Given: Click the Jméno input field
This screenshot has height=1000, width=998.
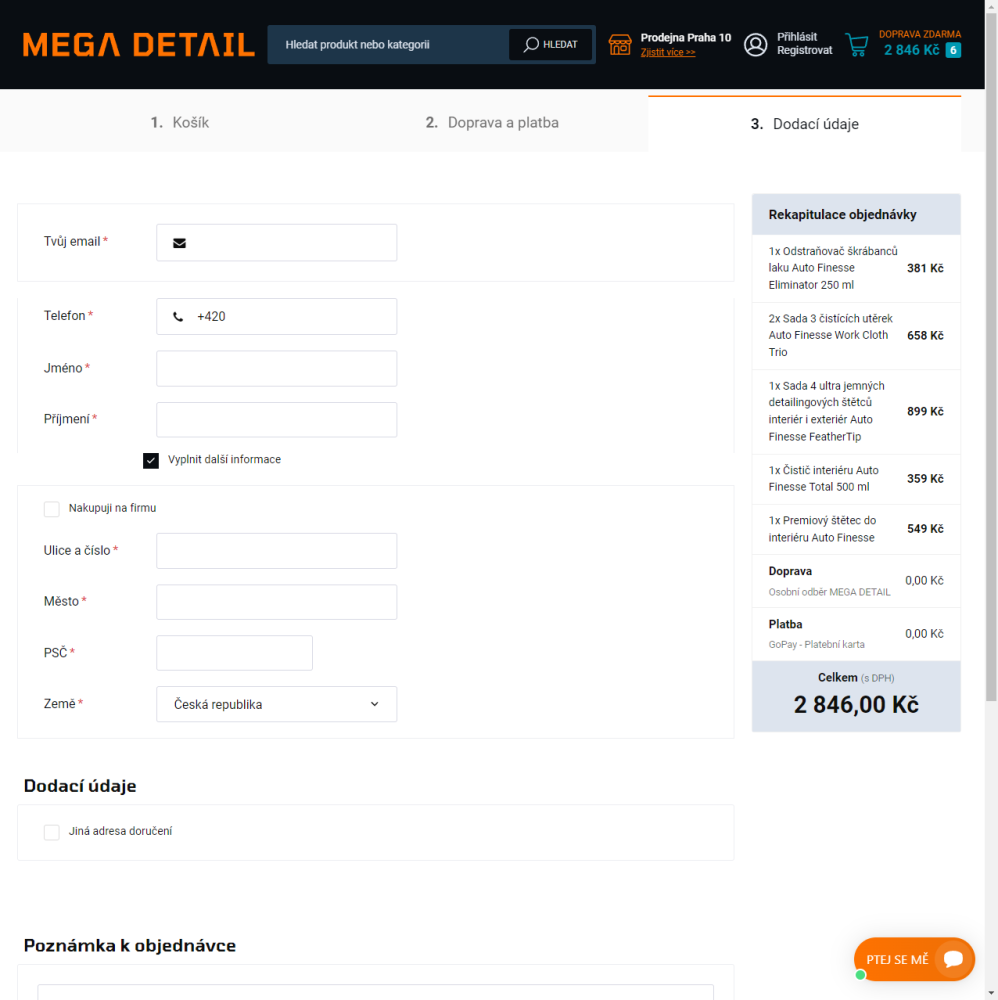Looking at the screenshot, I should click(x=276, y=369).
